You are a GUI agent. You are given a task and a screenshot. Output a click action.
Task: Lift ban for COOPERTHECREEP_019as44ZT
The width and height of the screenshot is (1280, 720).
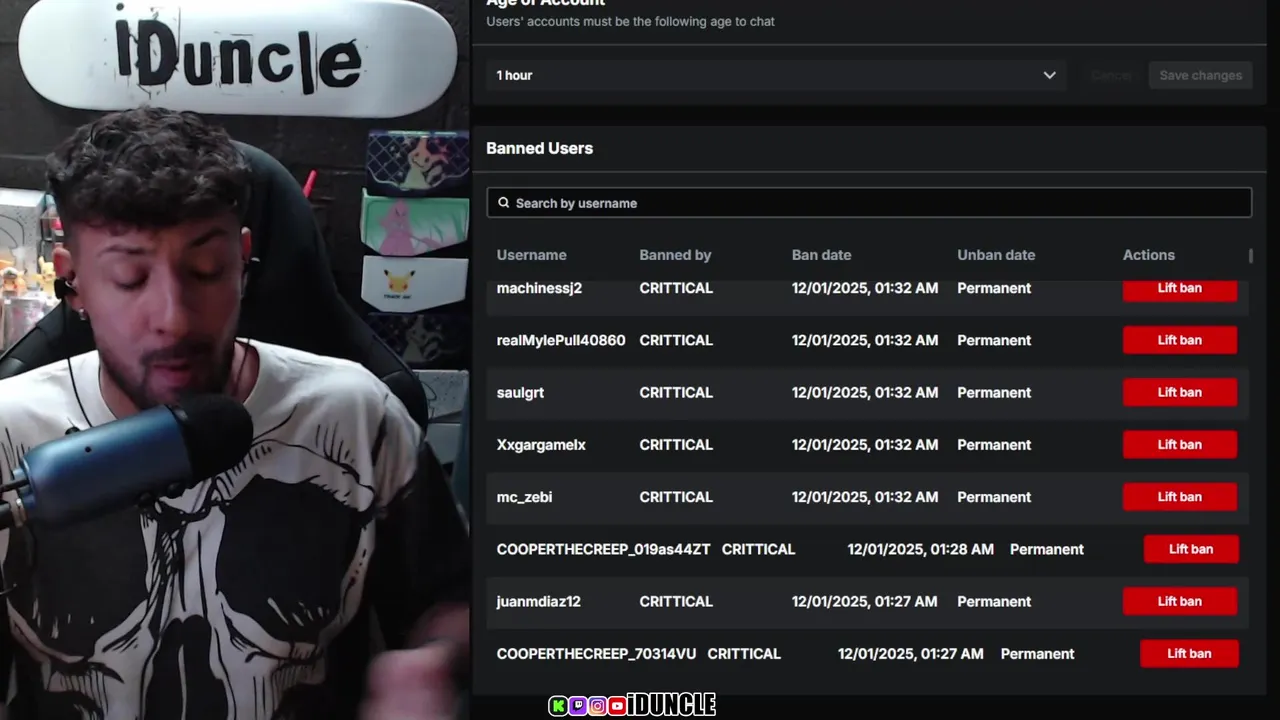pyautogui.click(x=1191, y=549)
